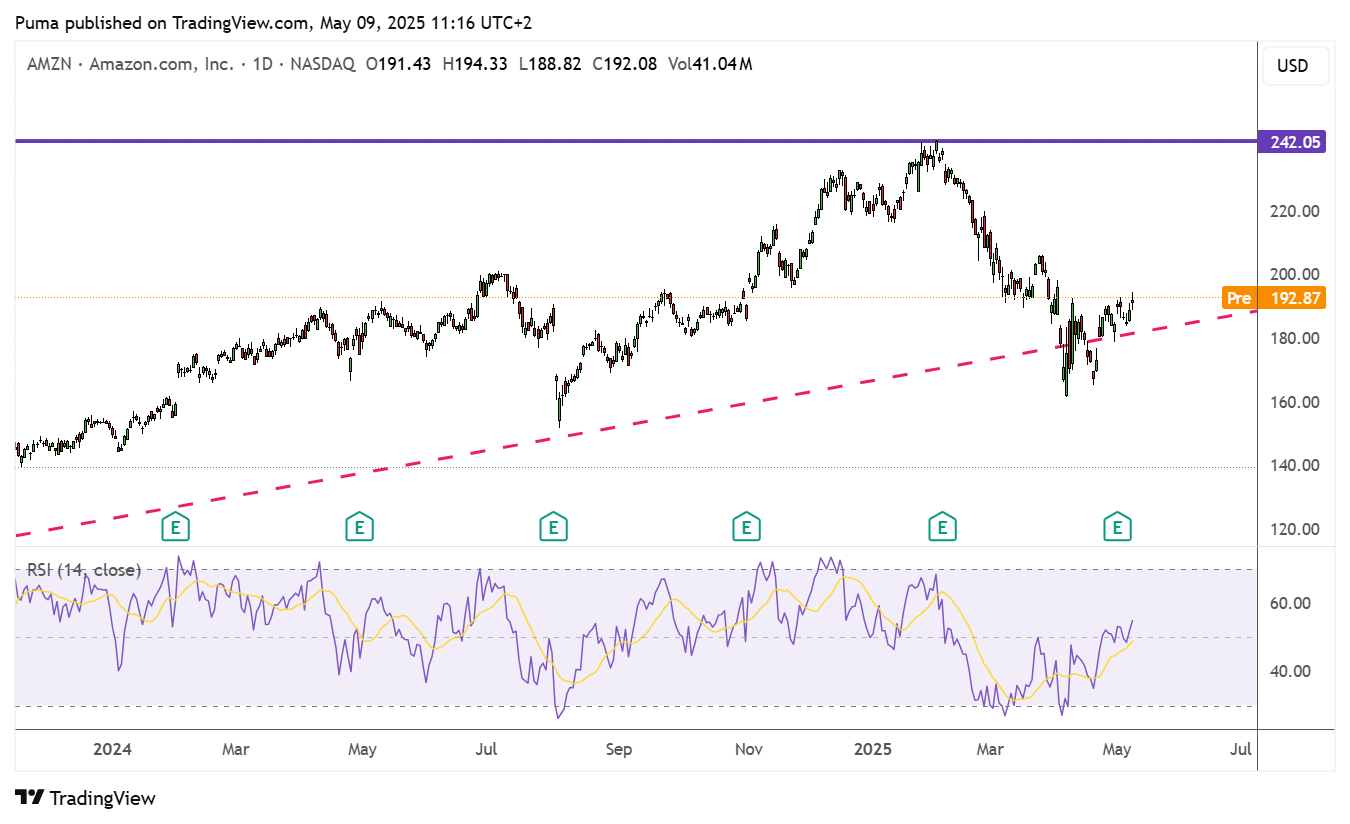Click the low value L188.82
The height and width of the screenshot is (824, 1350).
(x=550, y=64)
